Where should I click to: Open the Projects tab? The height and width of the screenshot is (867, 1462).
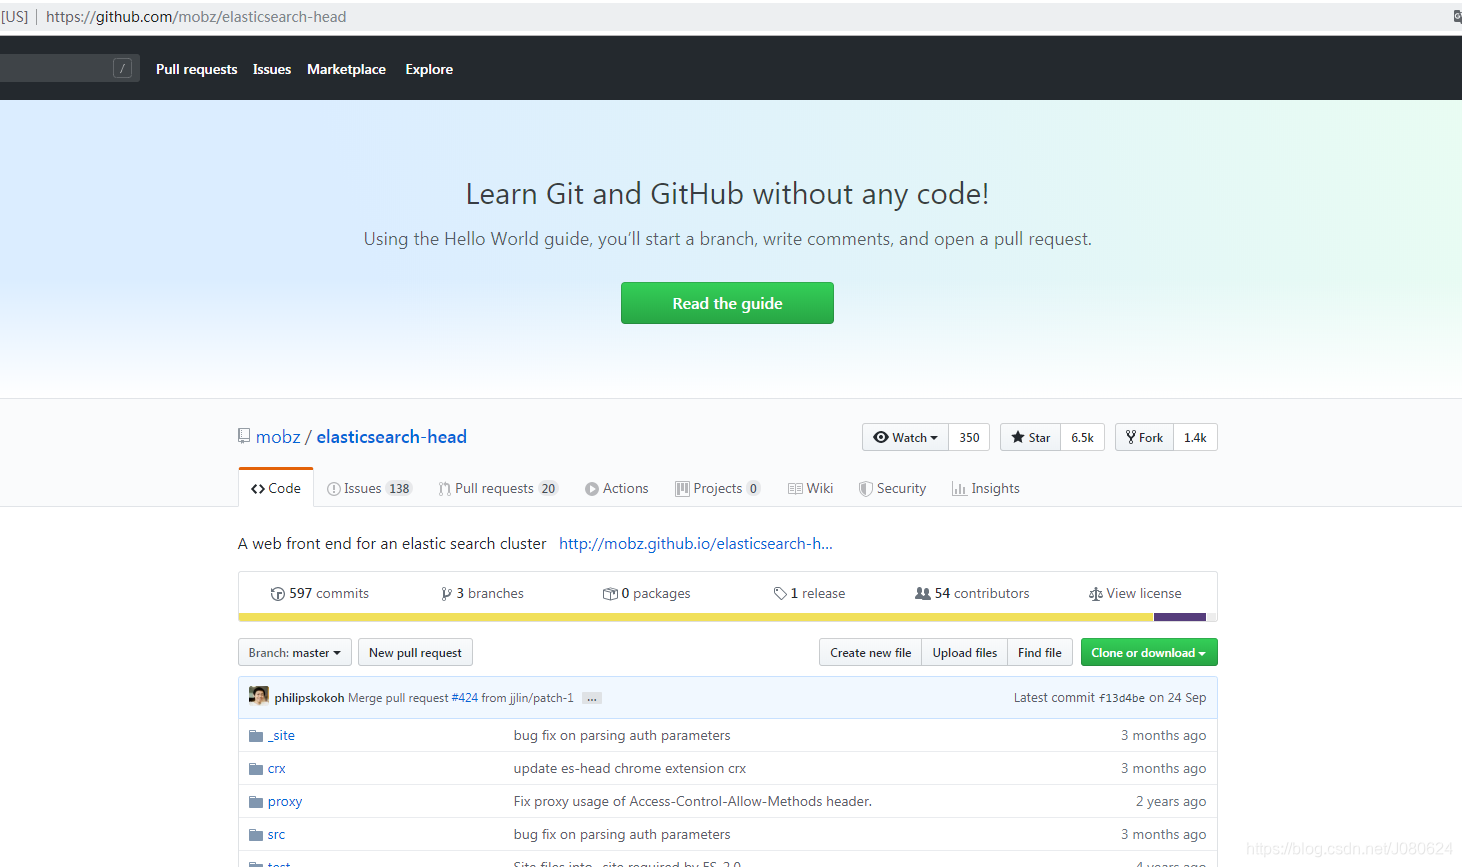pos(718,488)
